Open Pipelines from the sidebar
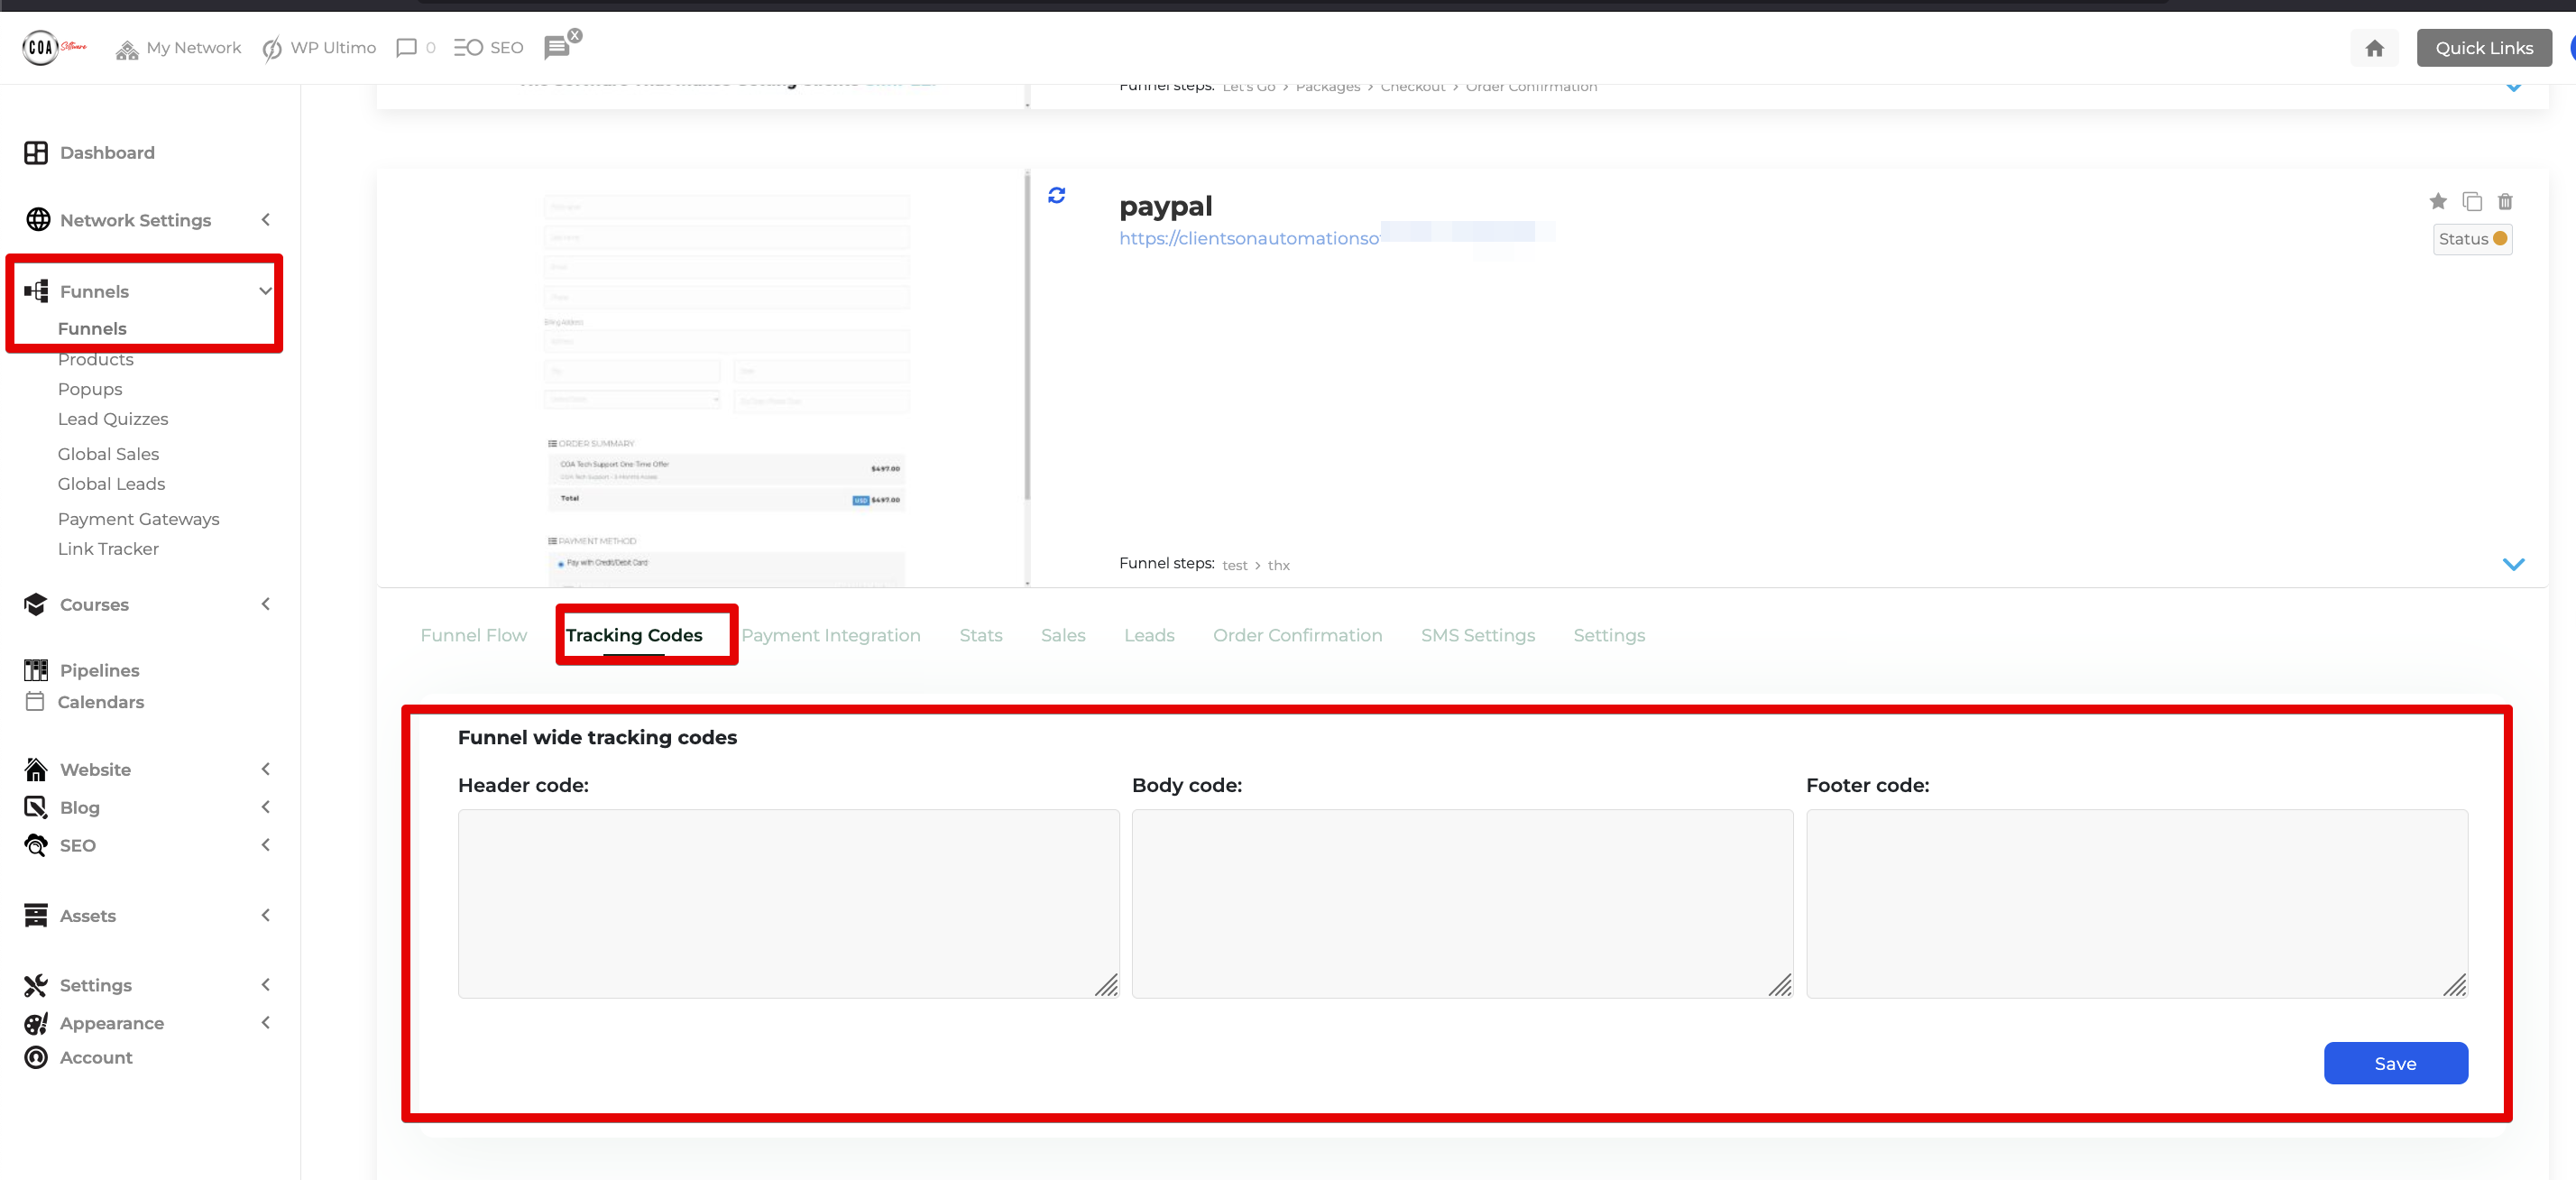This screenshot has height=1180, width=2576. click(99, 670)
